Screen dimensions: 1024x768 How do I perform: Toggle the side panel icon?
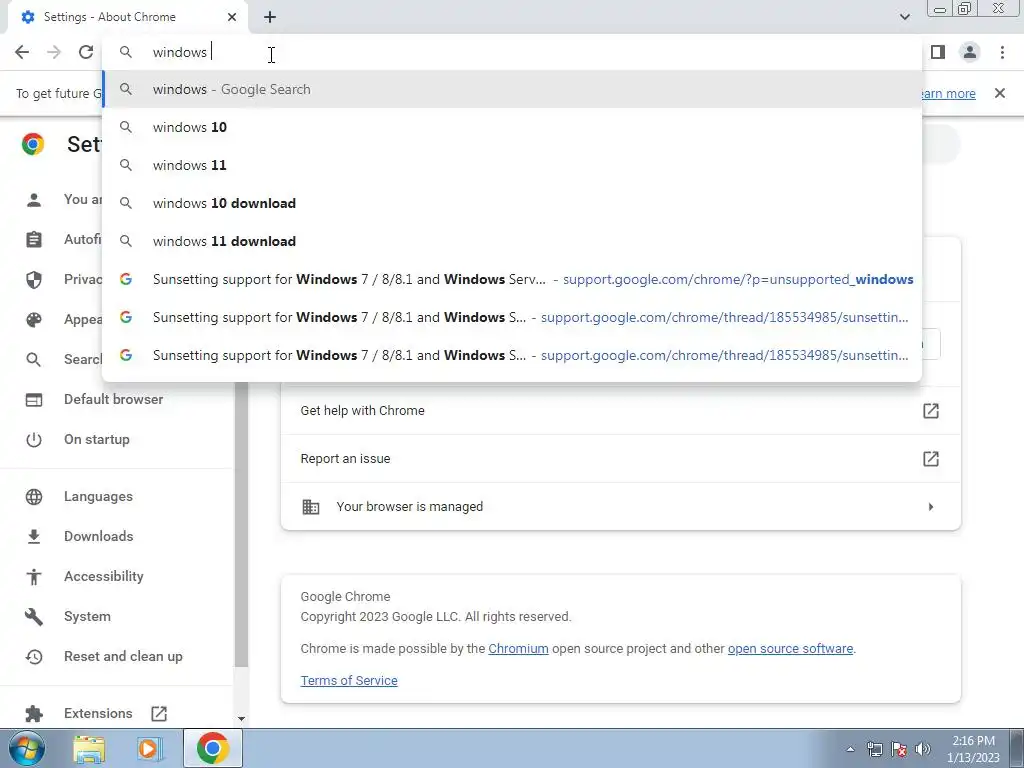938,52
